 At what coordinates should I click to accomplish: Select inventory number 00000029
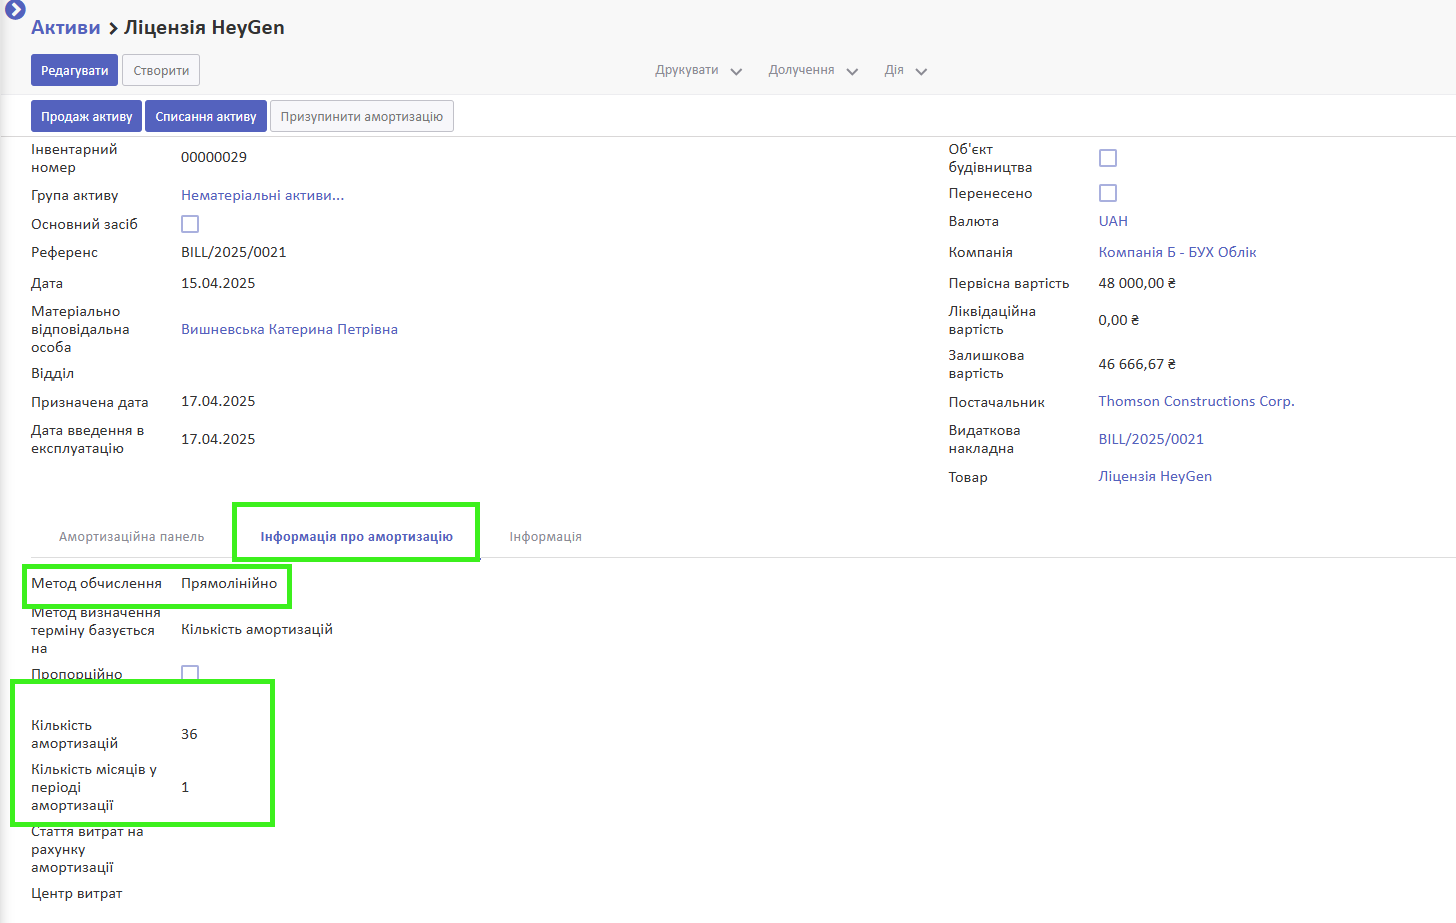[x=214, y=158]
